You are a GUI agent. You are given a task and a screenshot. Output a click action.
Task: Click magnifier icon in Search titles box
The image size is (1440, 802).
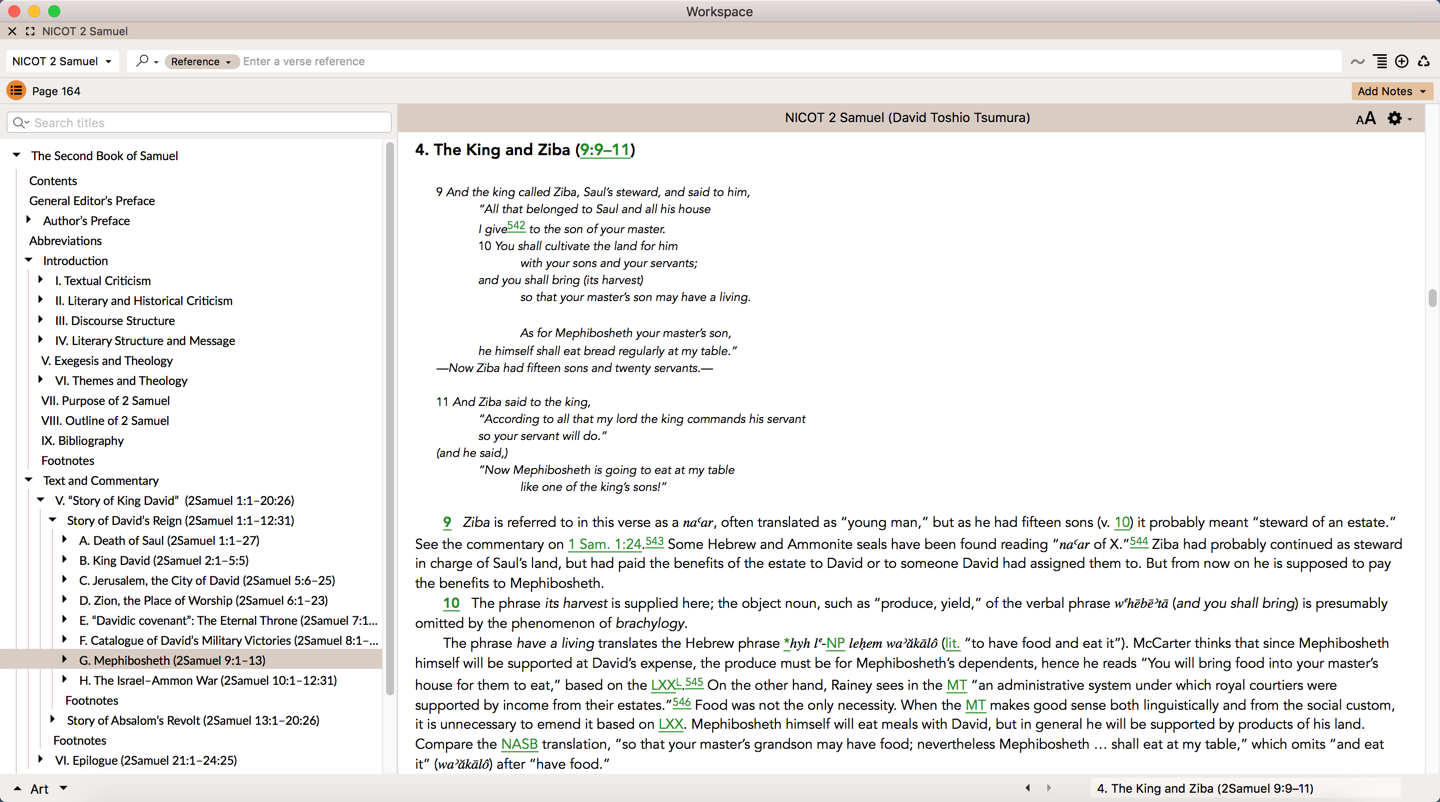(x=21, y=123)
